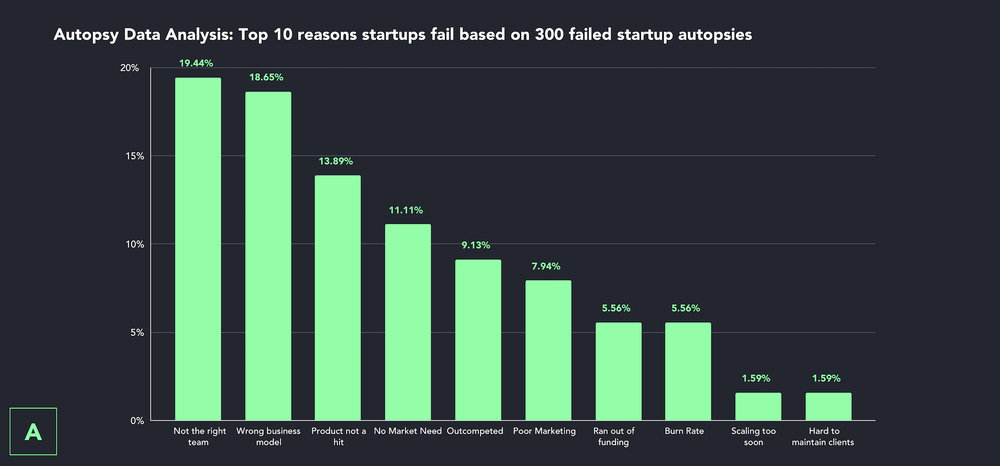Click the 13.89% data label
The height and width of the screenshot is (466, 1000).
coord(336,161)
